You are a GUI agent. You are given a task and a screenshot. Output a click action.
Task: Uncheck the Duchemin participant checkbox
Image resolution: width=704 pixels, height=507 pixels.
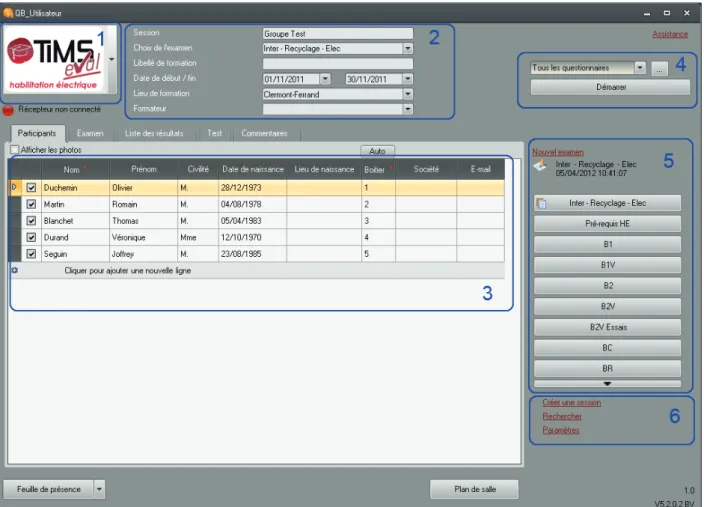[31, 188]
